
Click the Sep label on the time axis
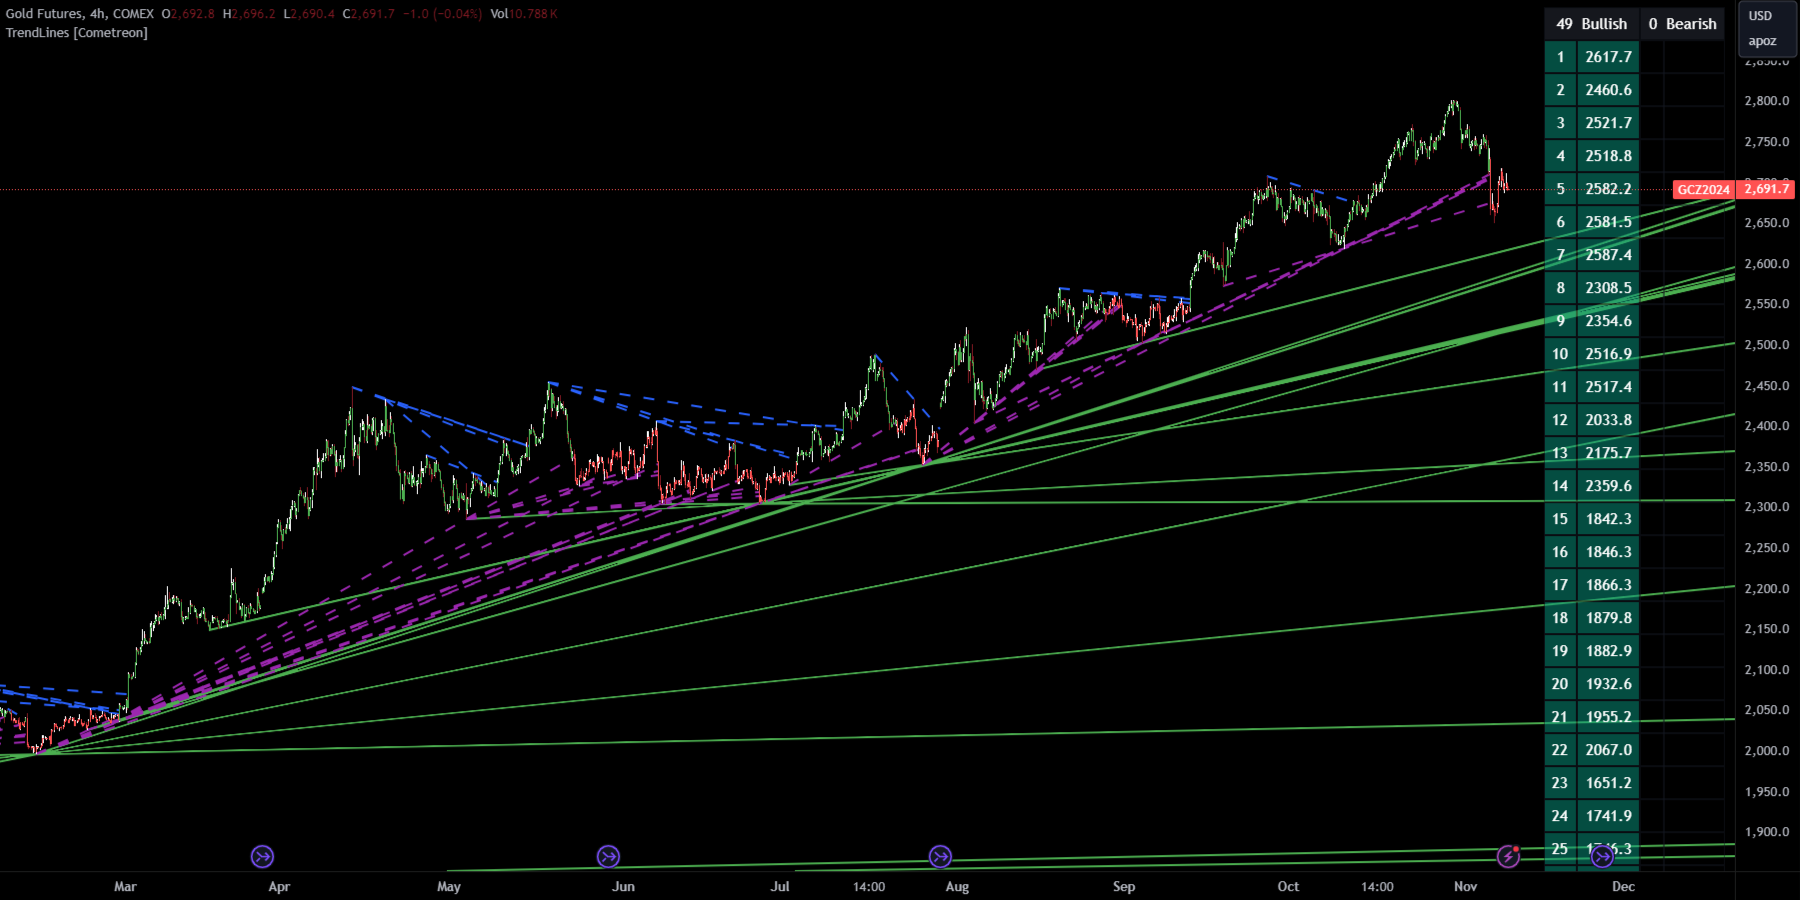(x=1124, y=886)
